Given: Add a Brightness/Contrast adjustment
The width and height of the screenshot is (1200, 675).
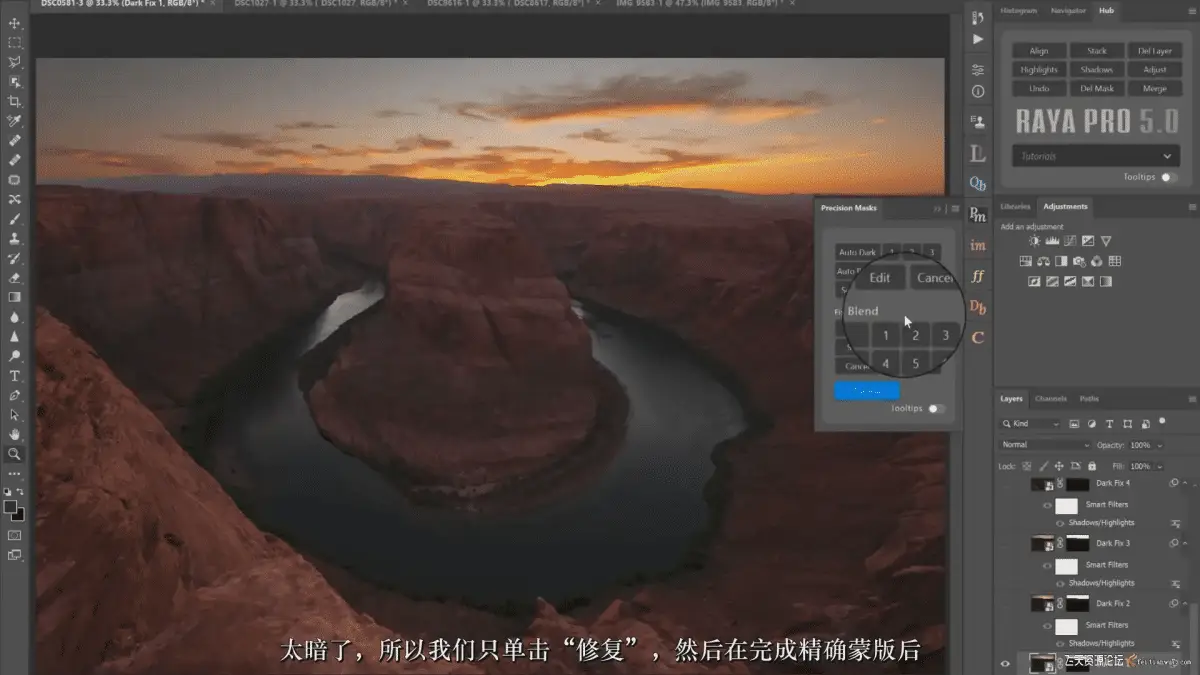Looking at the screenshot, I should click(x=1034, y=241).
